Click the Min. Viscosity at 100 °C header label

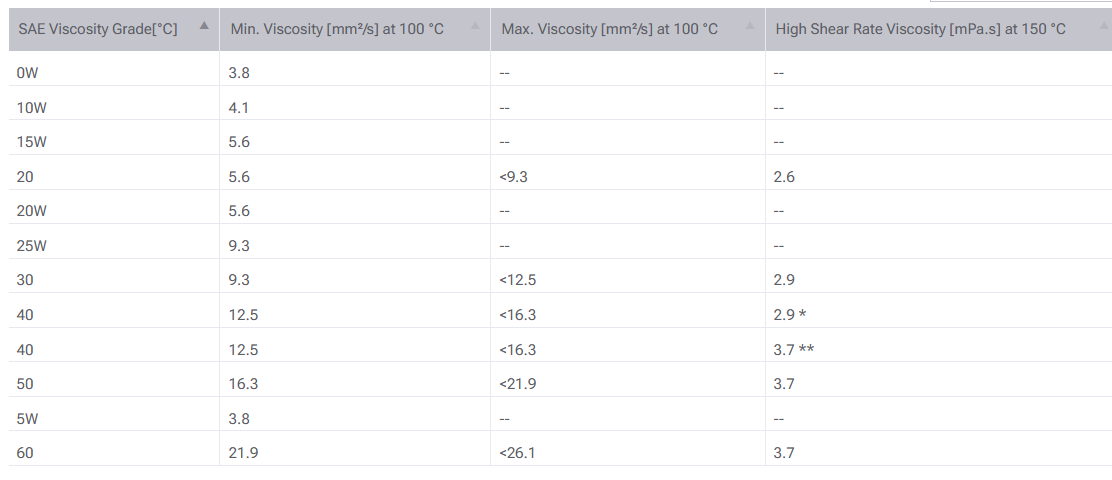pyautogui.click(x=337, y=29)
